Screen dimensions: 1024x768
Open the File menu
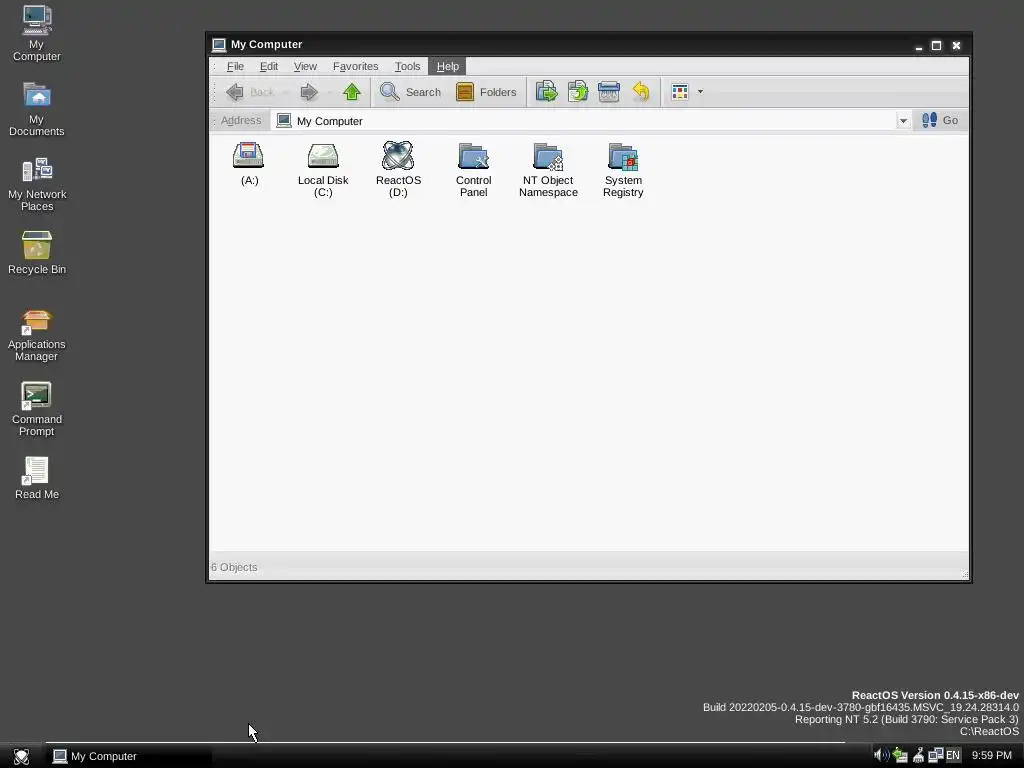pyautogui.click(x=235, y=66)
